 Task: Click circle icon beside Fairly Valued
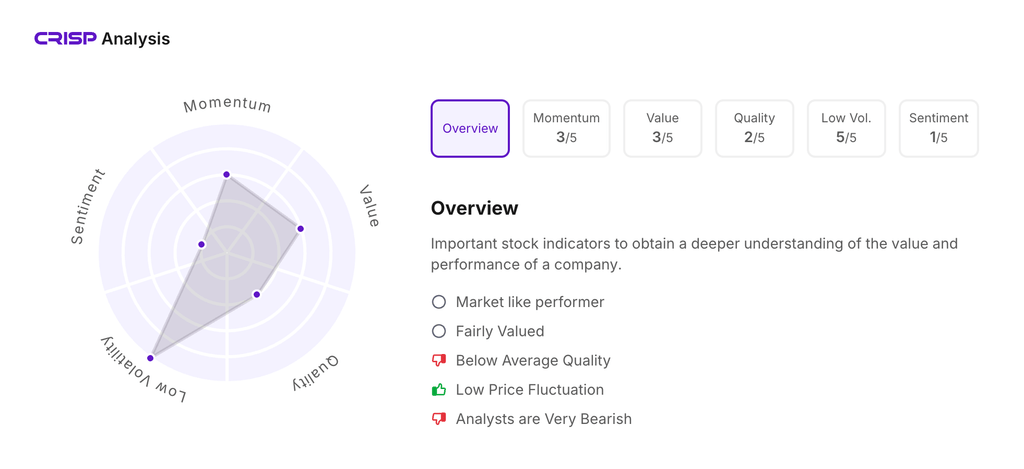[438, 331]
